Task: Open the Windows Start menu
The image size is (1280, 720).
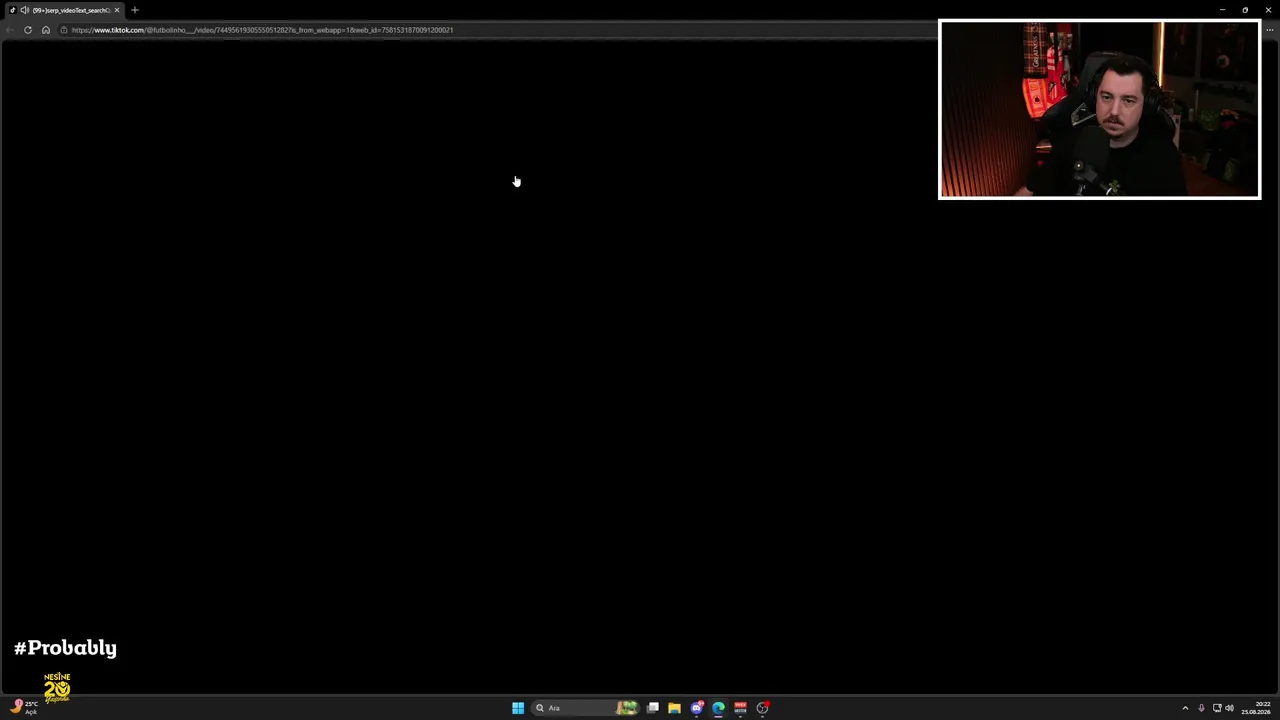Action: pos(518,708)
